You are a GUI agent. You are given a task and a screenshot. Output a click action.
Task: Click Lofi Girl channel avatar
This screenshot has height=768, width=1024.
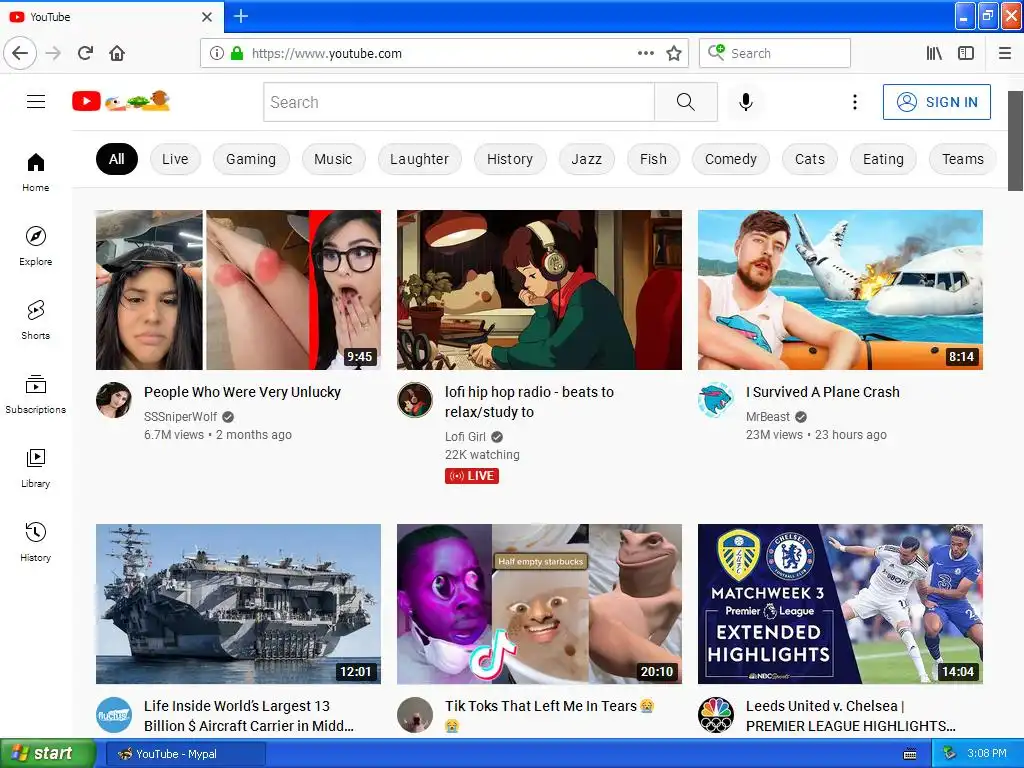point(415,400)
